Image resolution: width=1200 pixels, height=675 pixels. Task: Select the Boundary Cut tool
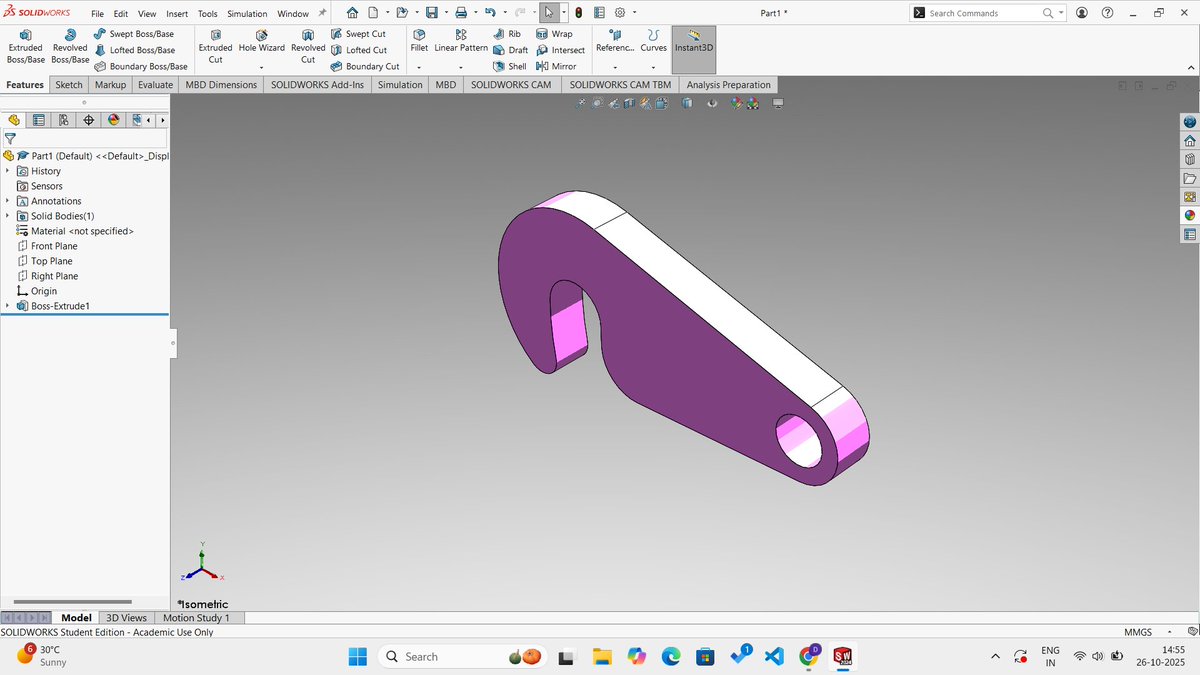365,66
